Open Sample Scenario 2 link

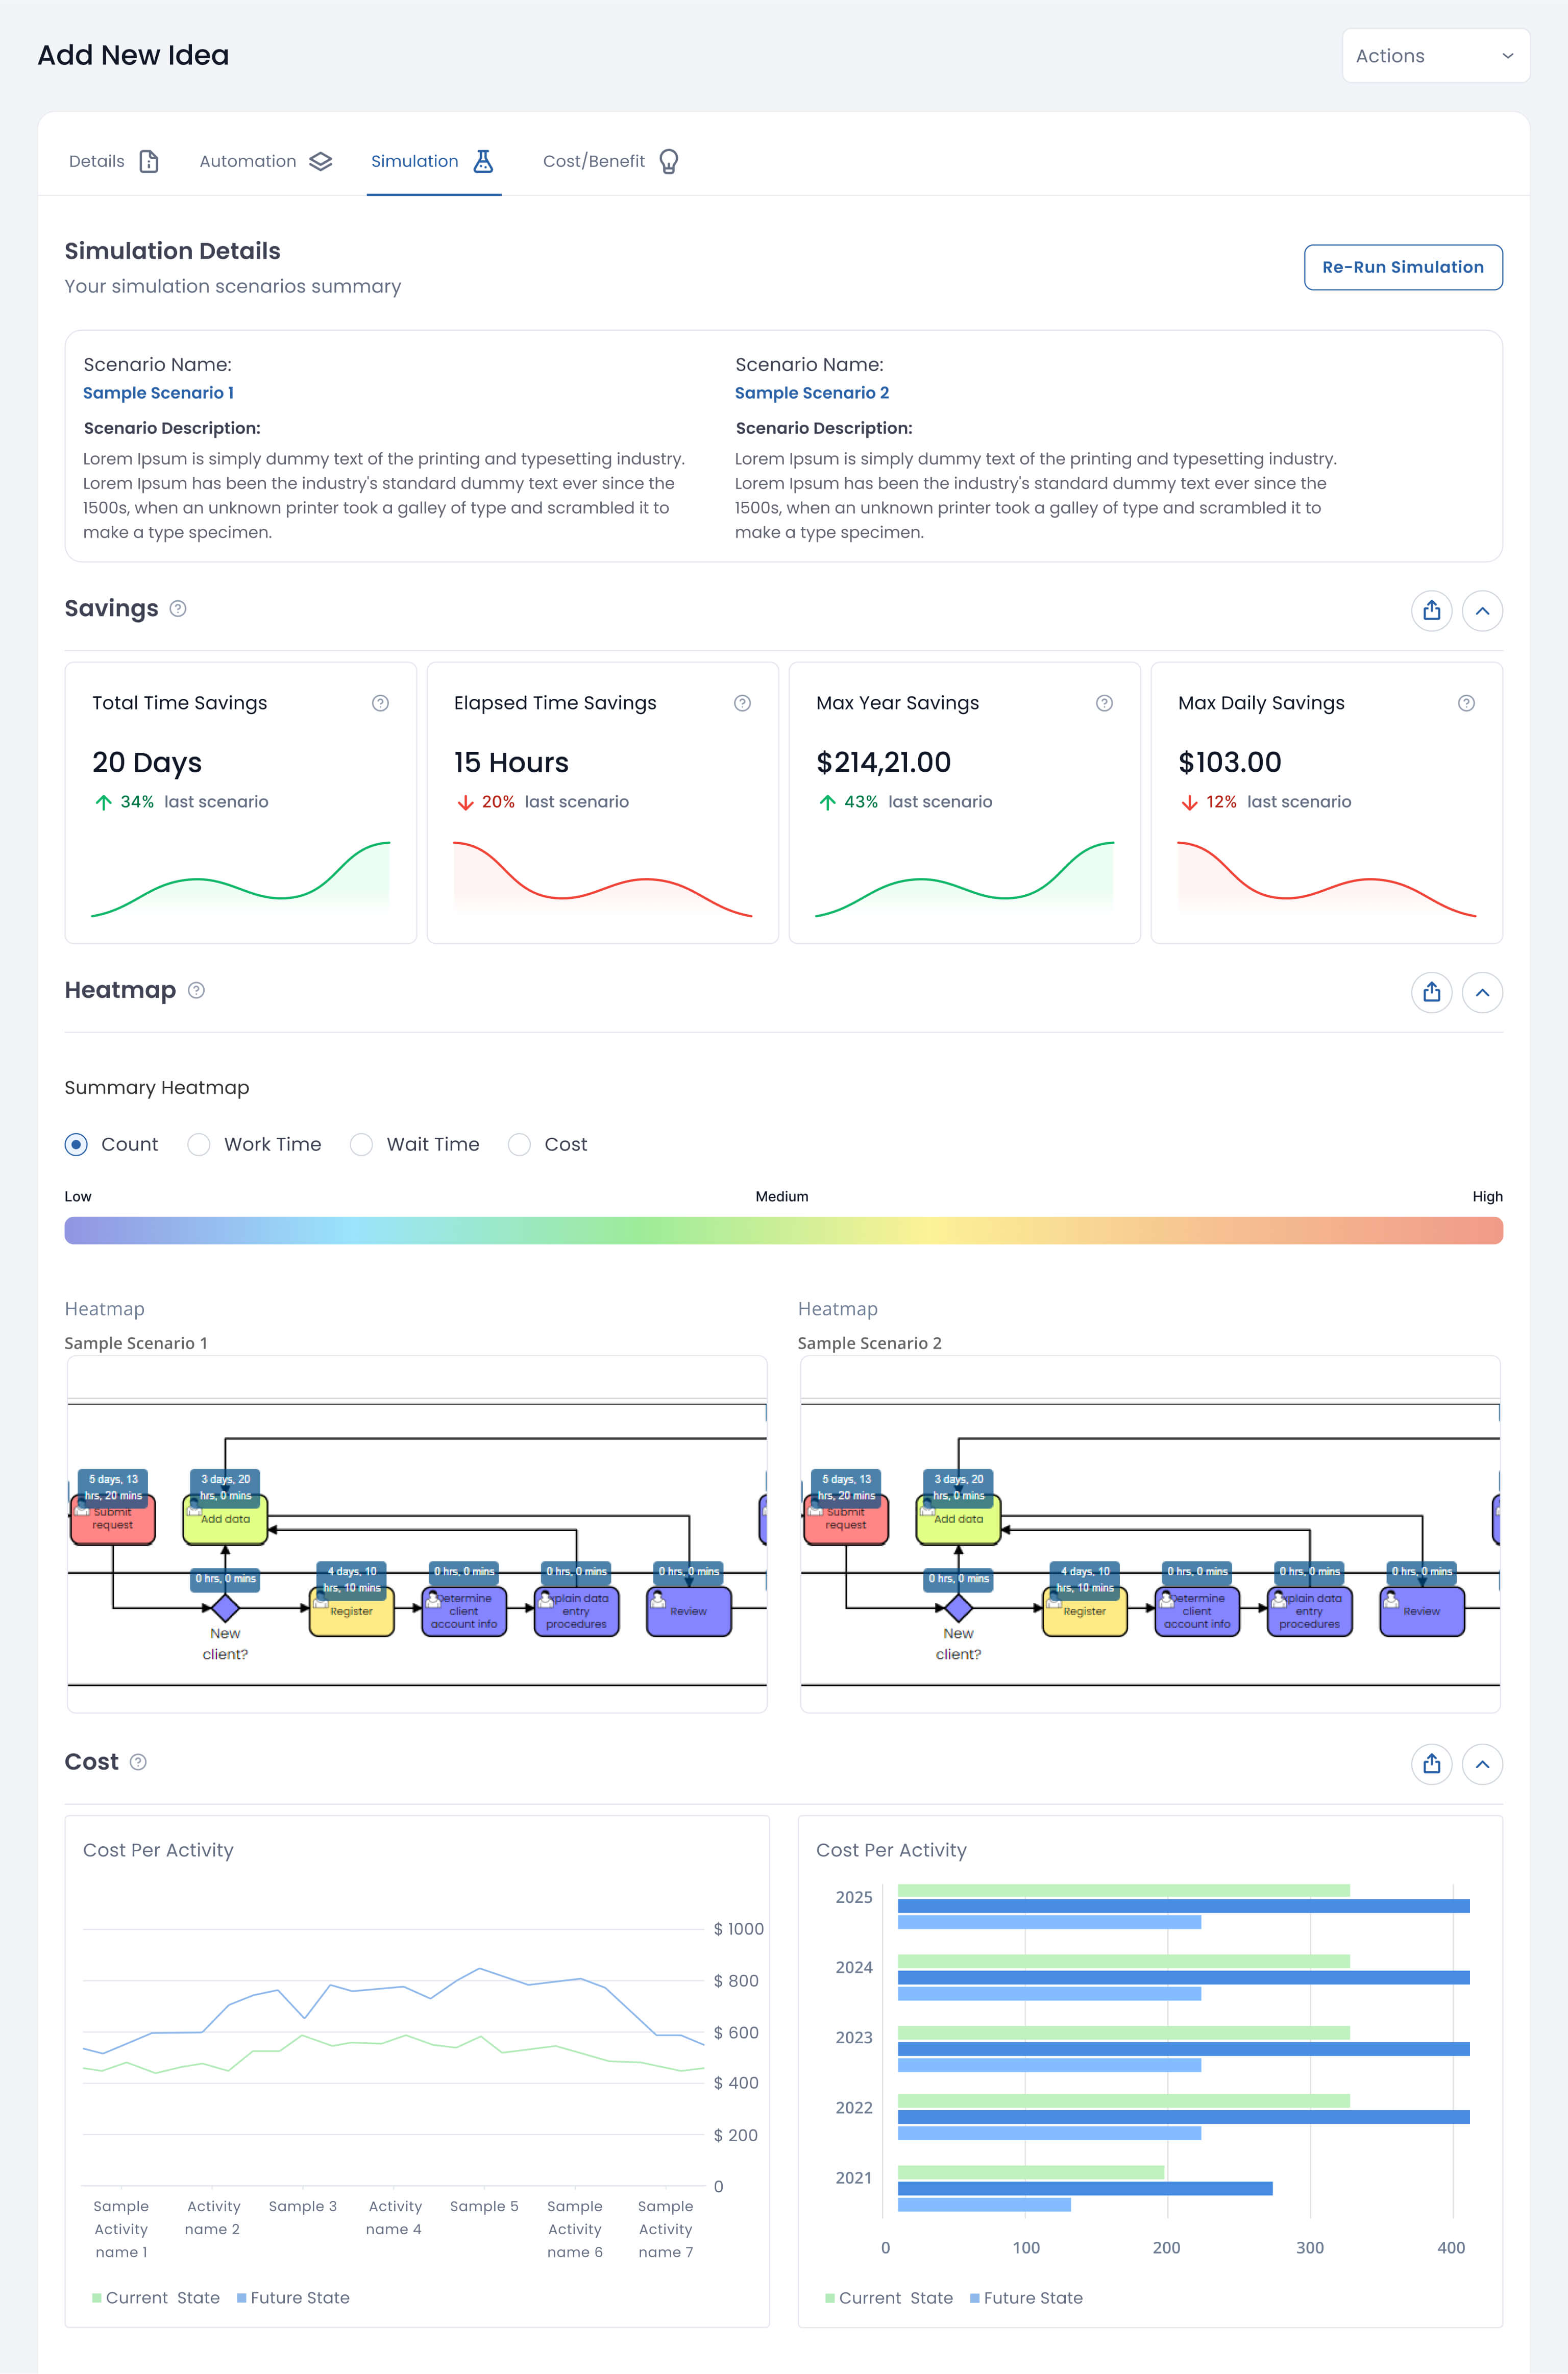tap(811, 393)
